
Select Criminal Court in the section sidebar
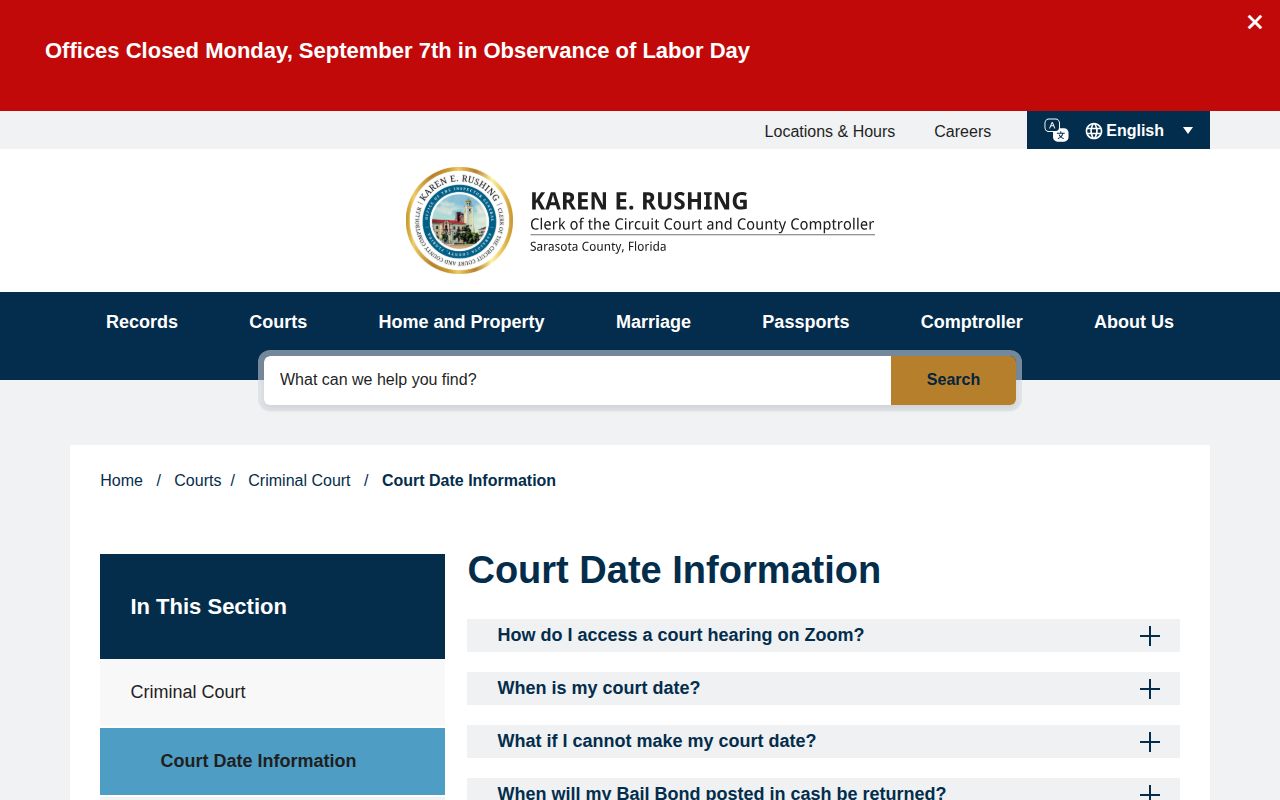272,692
